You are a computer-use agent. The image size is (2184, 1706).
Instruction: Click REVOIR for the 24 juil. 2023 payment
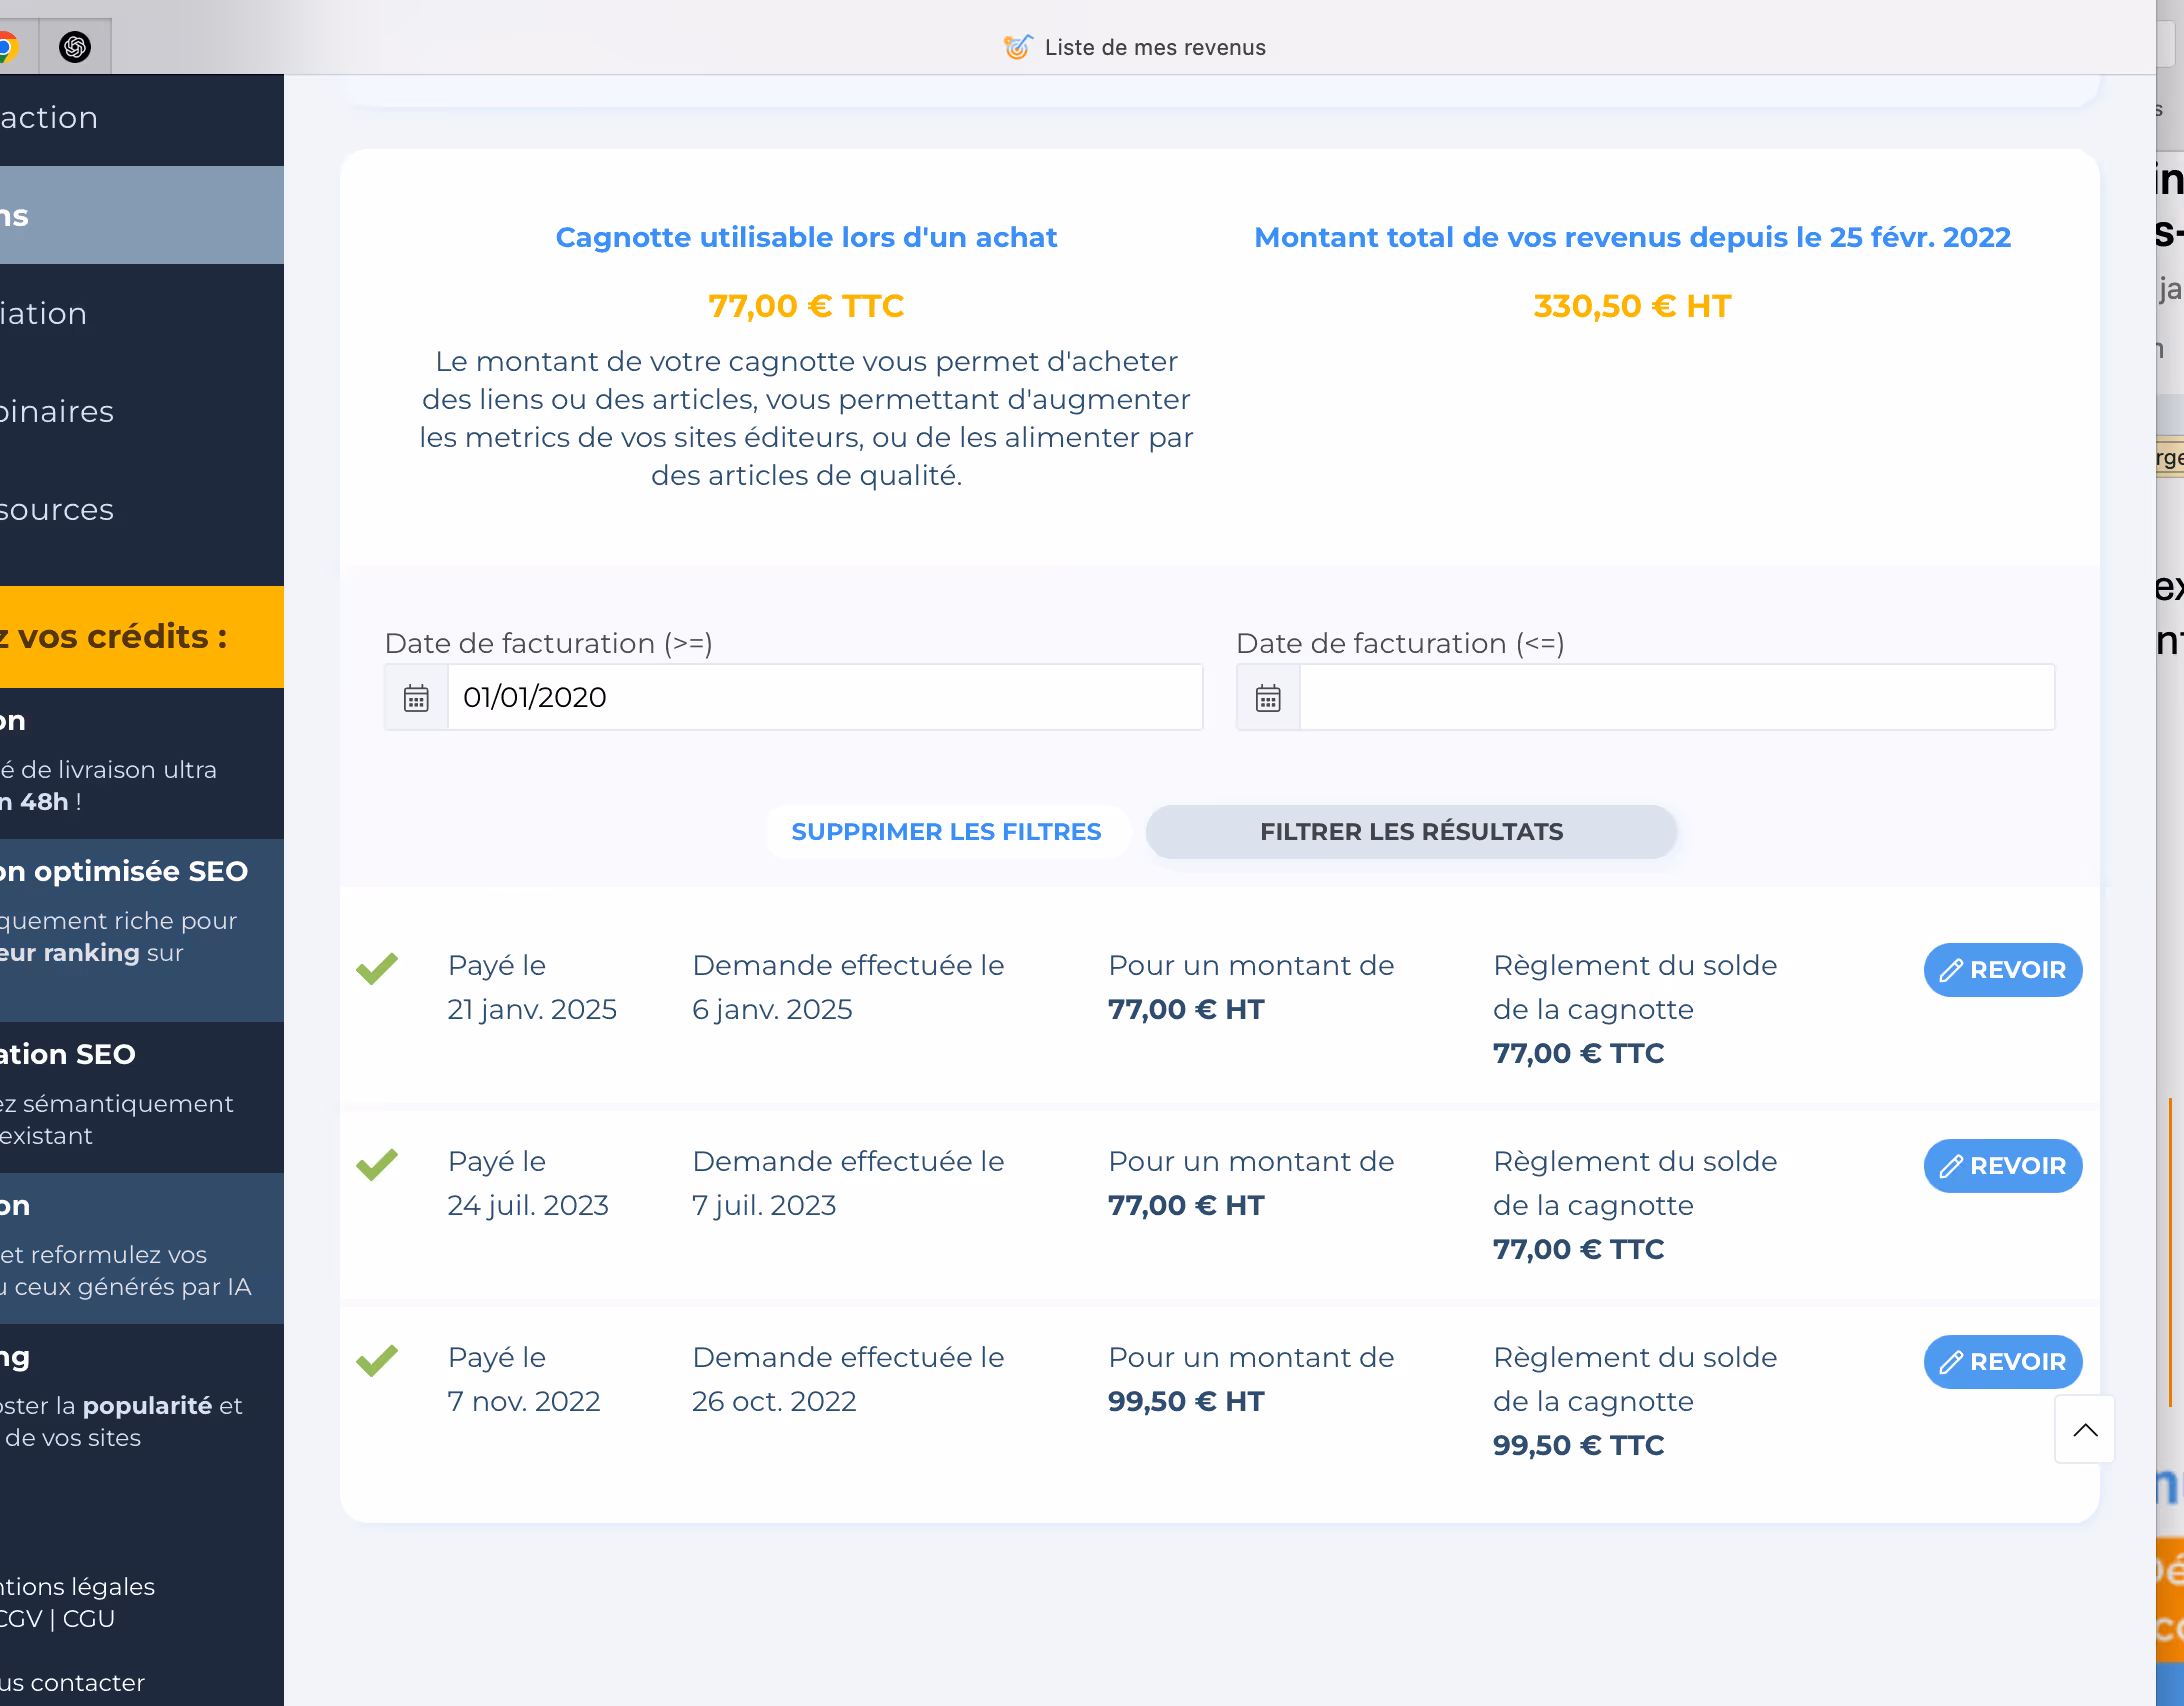click(x=2003, y=1166)
